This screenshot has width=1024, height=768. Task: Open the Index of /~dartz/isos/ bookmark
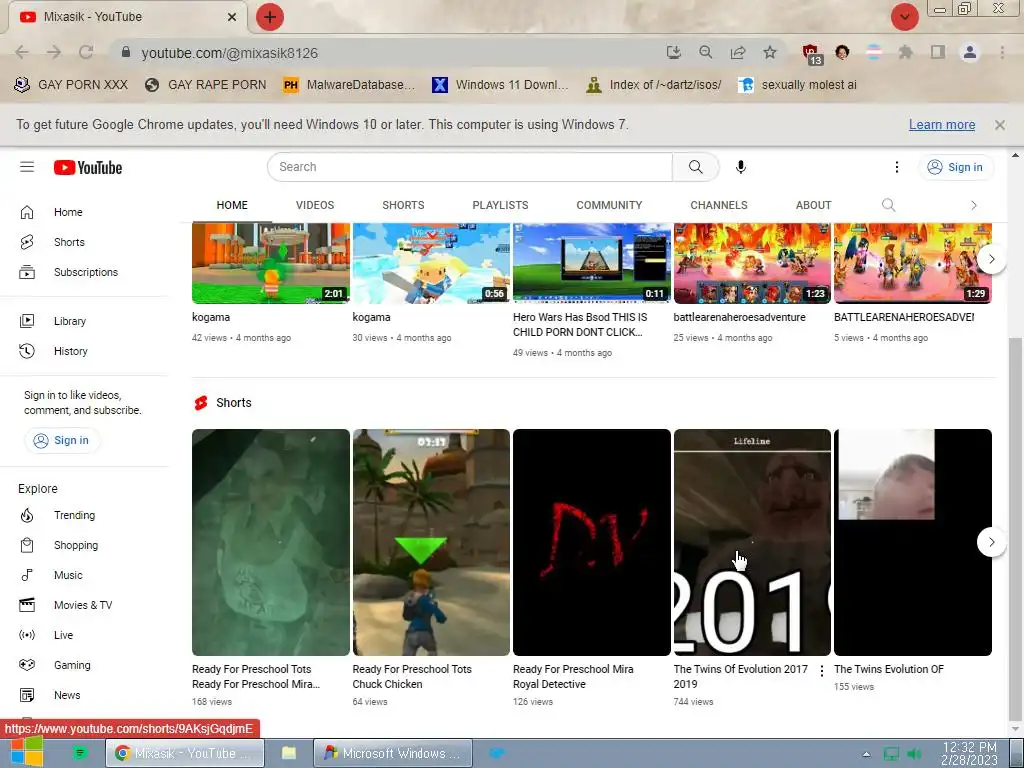pos(654,85)
